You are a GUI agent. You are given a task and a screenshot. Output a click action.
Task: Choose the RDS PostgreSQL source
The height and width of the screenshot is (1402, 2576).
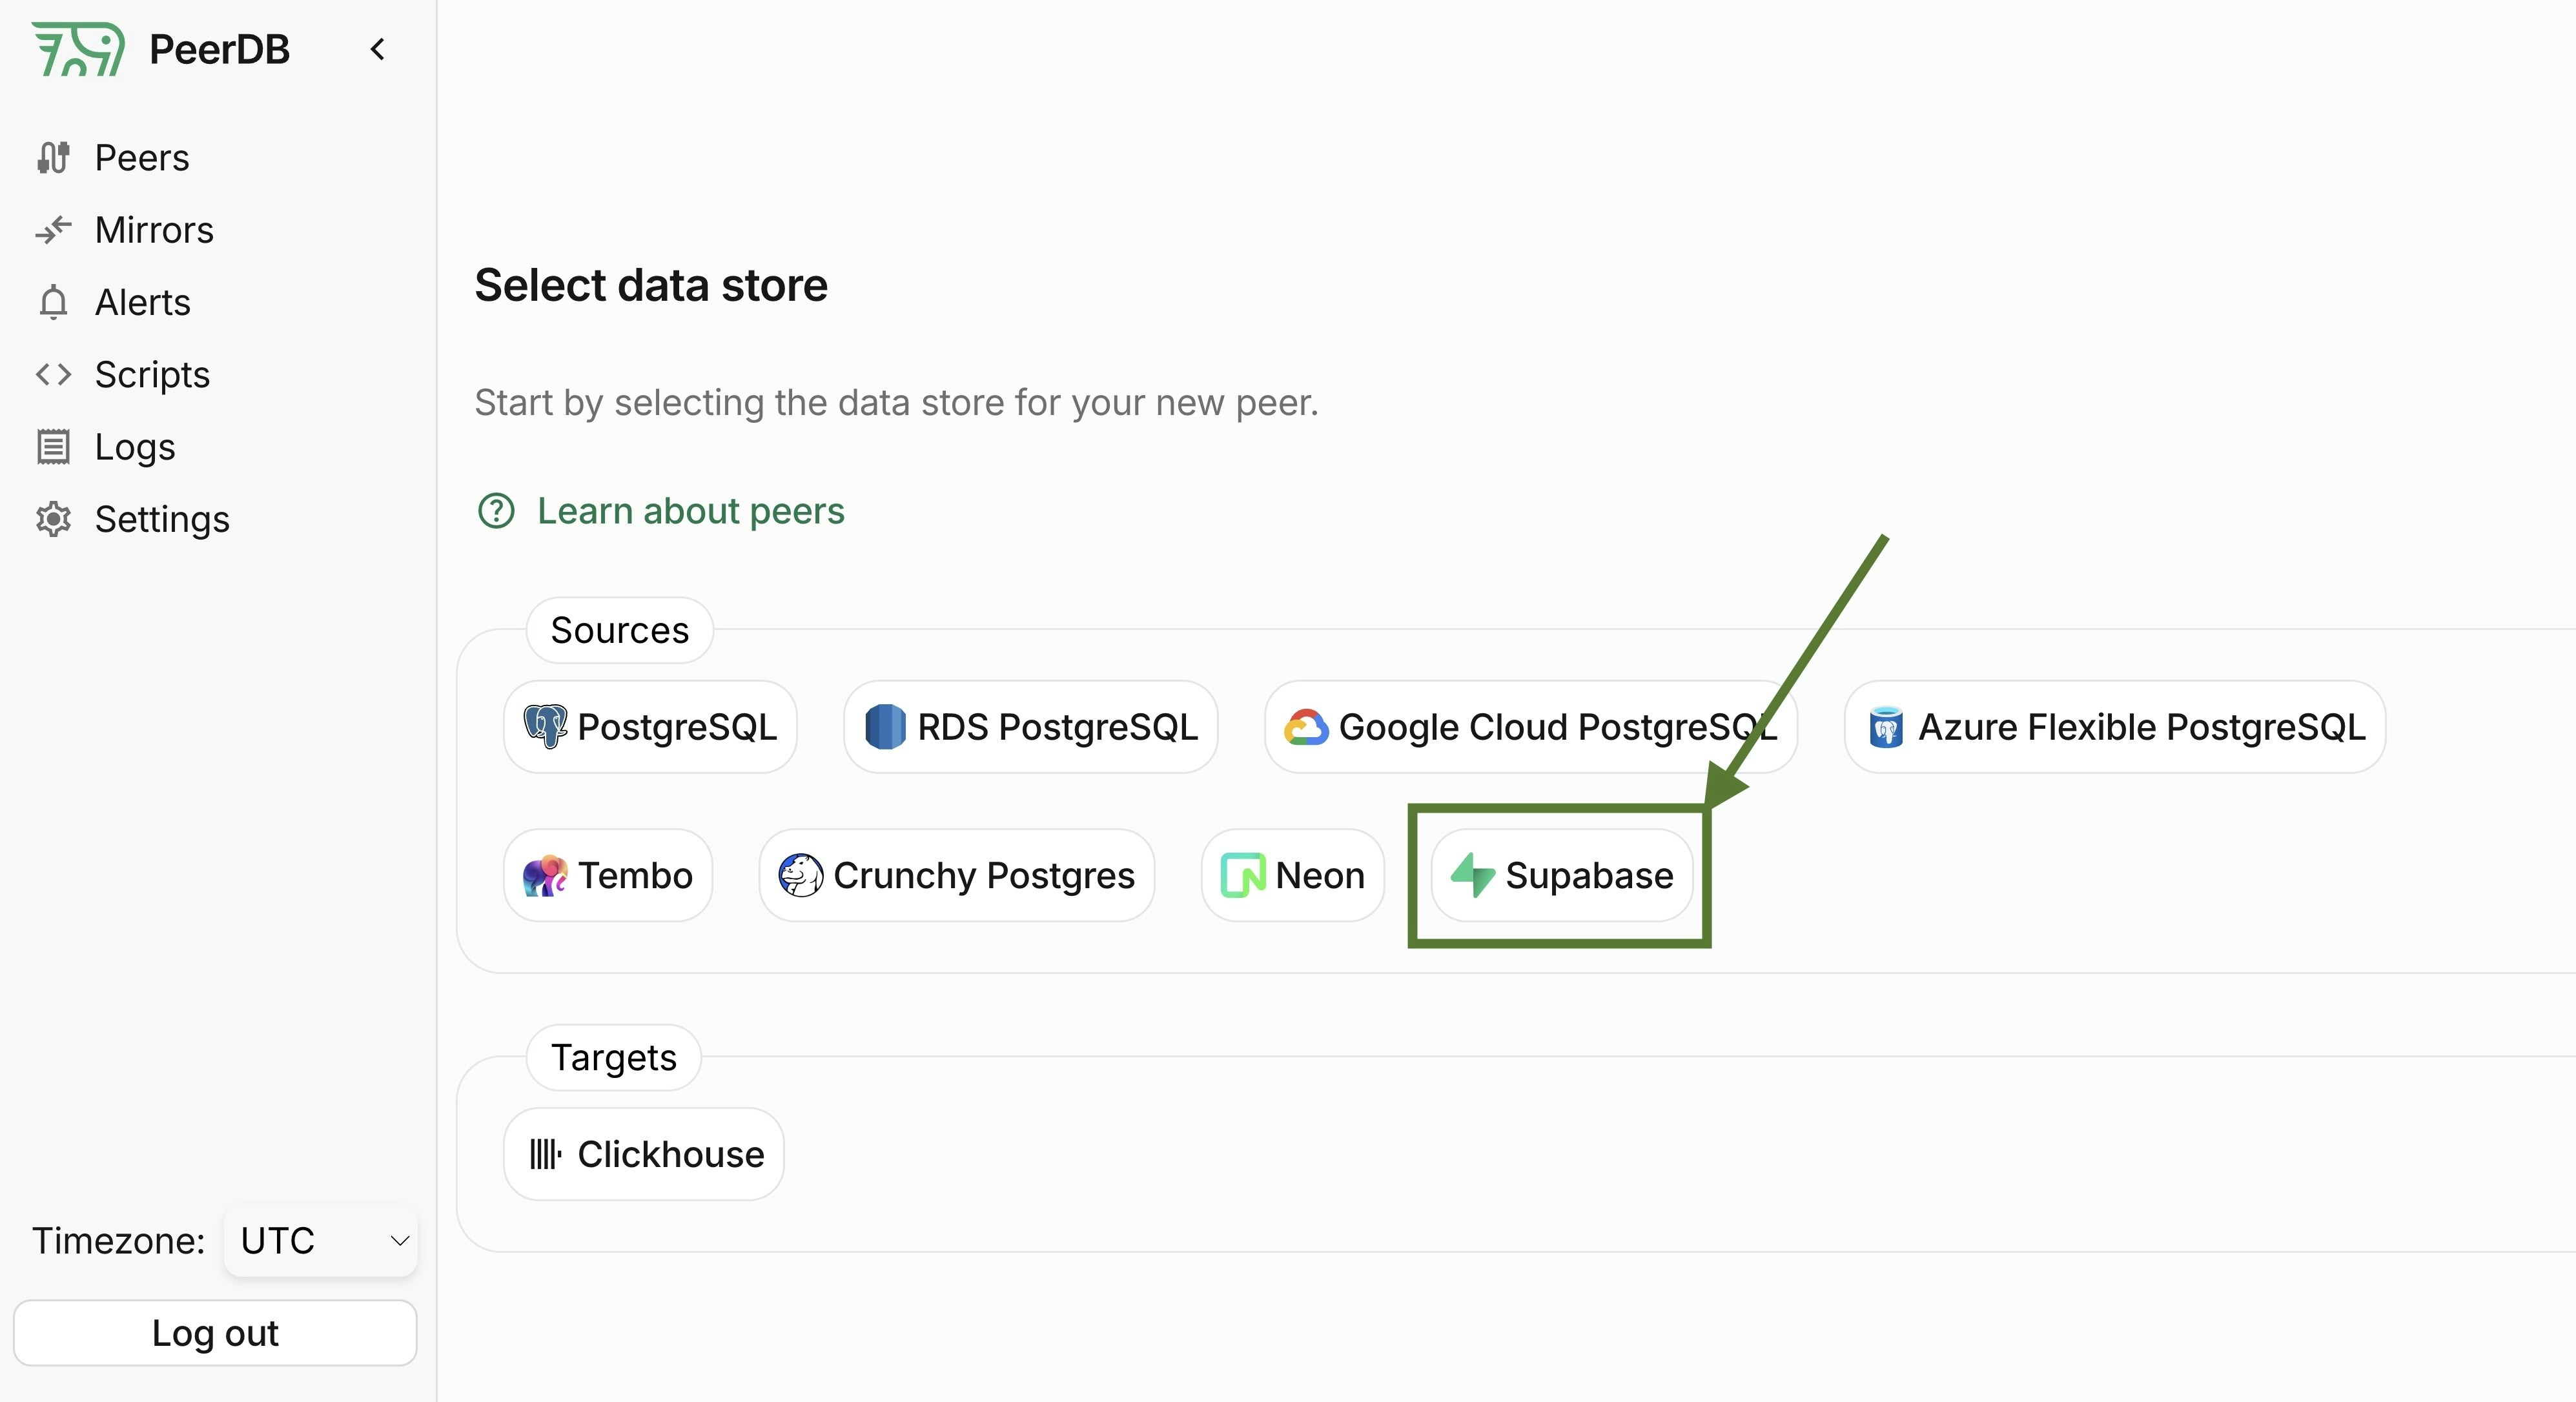coord(1030,727)
